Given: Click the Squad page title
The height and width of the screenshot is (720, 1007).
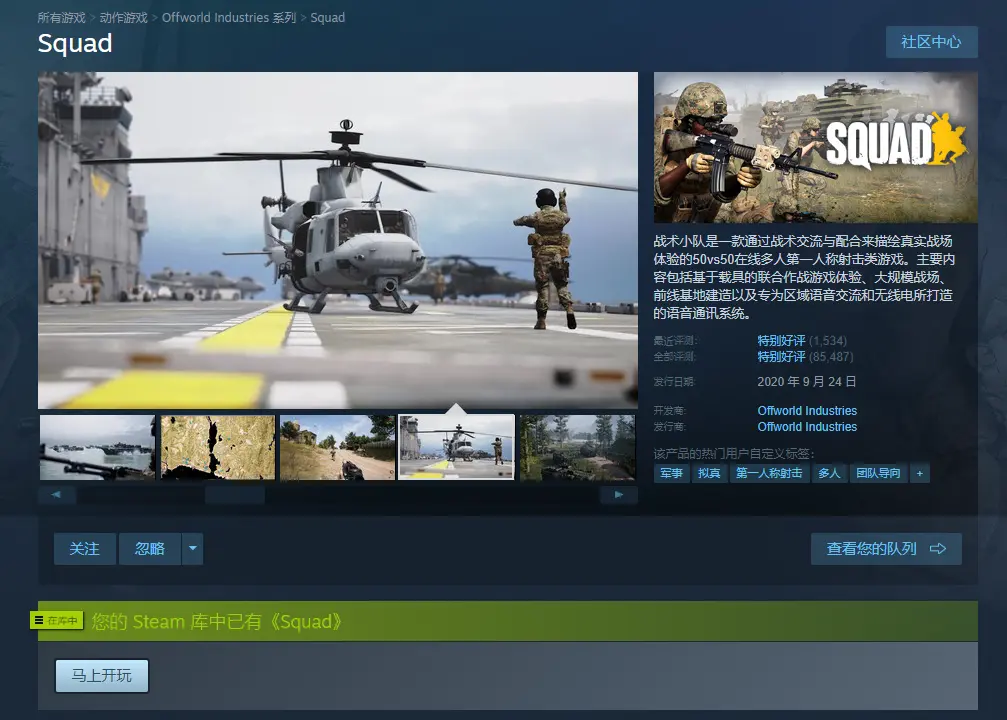Looking at the screenshot, I should [x=75, y=43].
